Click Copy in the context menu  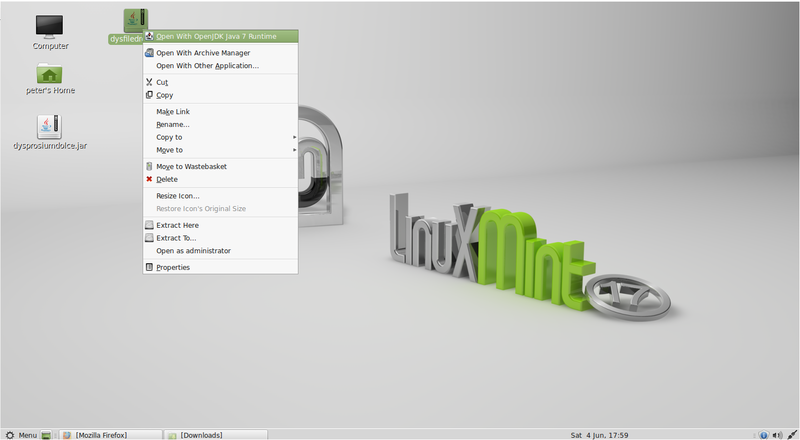(220, 95)
